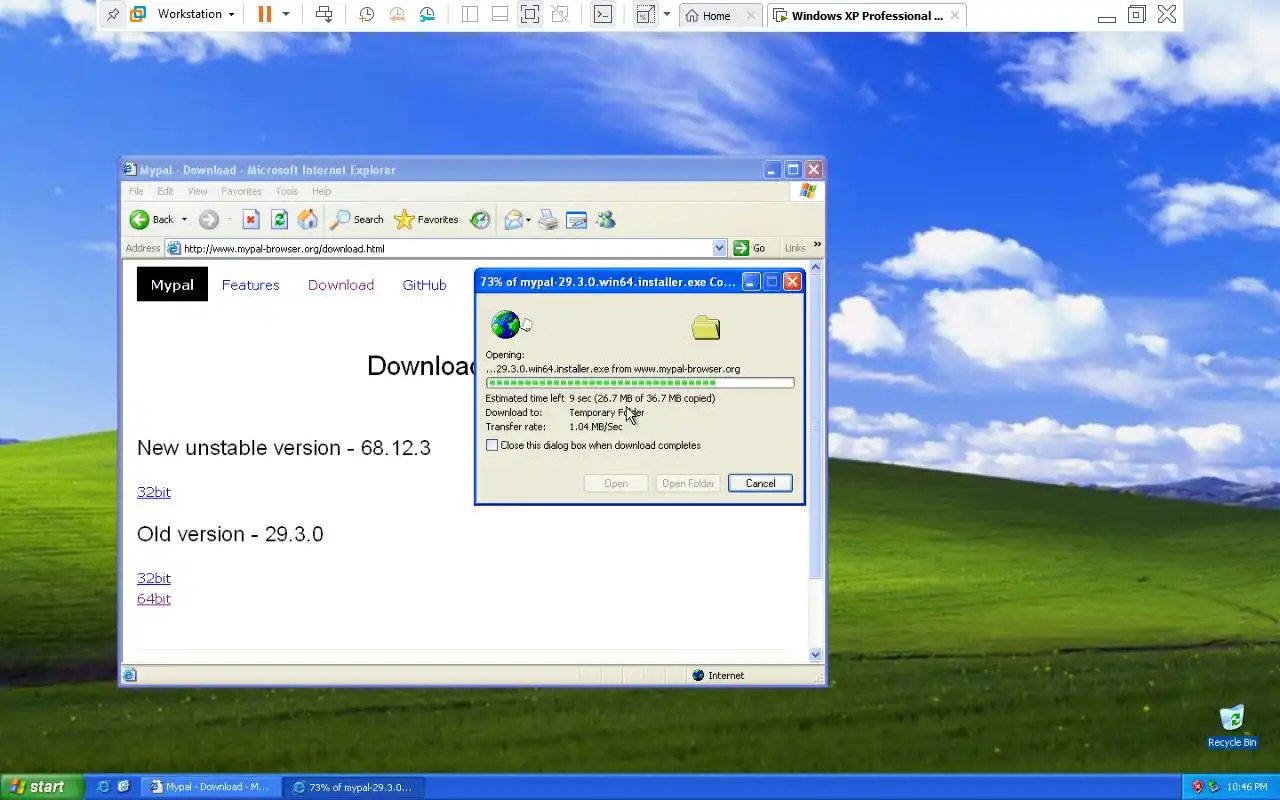1280x800 pixels.
Task: Click the Edit page icon in the IE toolbar
Action: click(x=576, y=220)
